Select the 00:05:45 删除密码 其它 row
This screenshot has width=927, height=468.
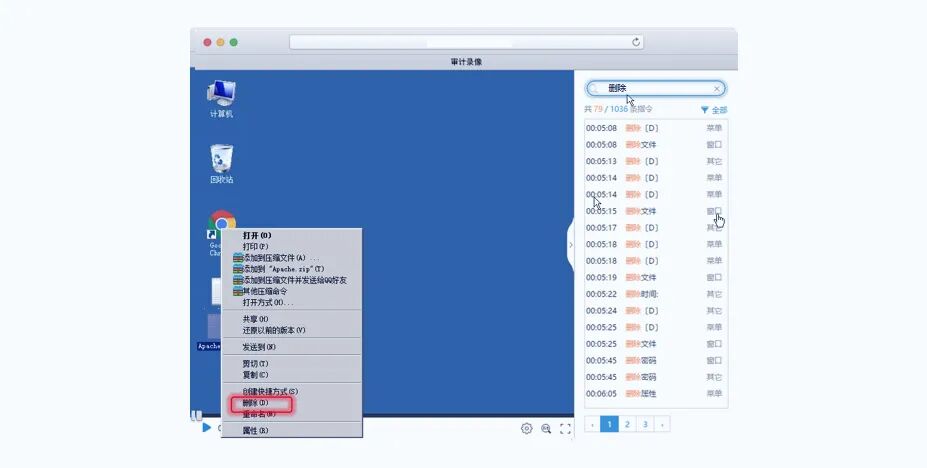[x=655, y=377]
